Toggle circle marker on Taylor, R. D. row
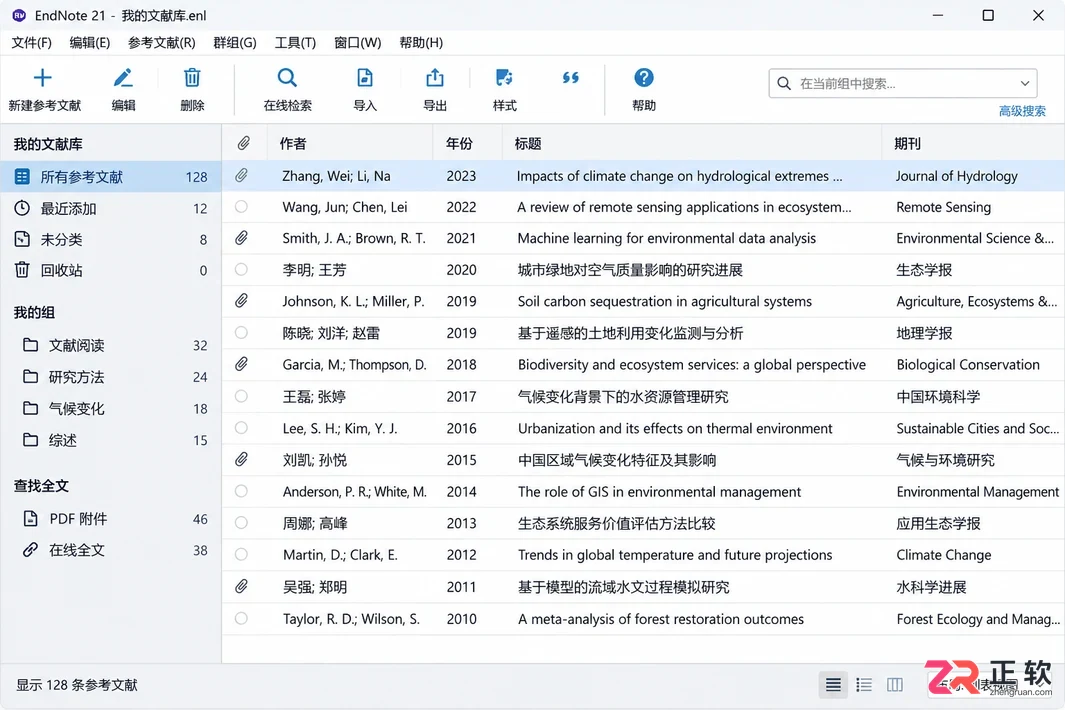1065x710 pixels. point(241,618)
